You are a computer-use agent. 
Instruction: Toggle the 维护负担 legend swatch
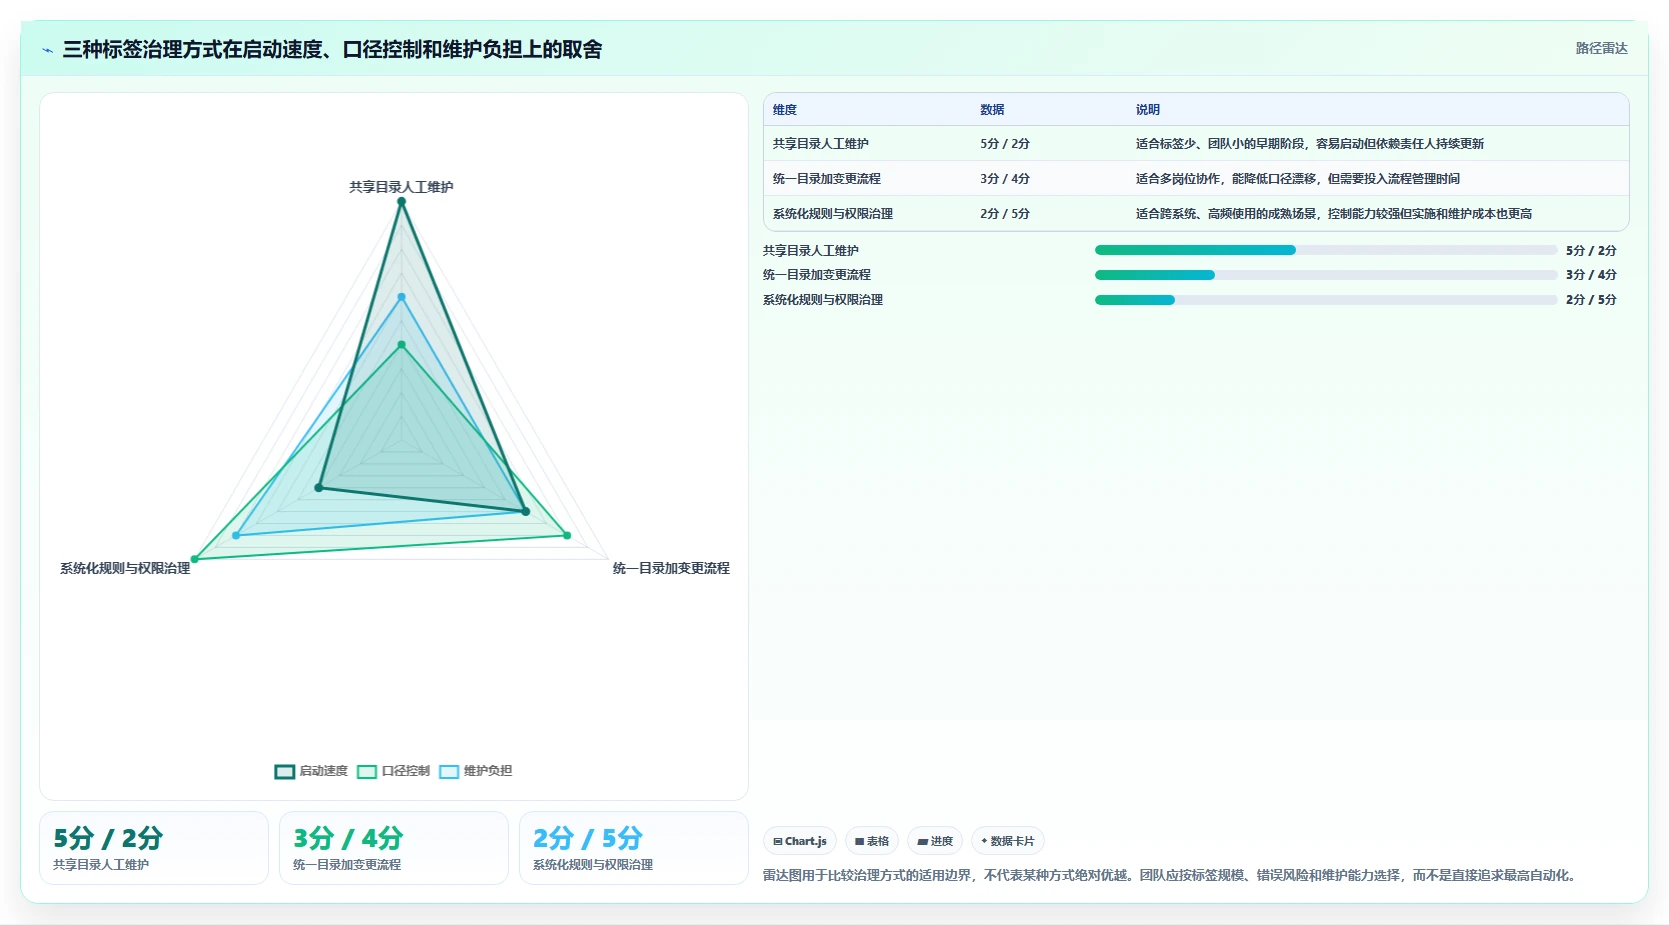(449, 771)
